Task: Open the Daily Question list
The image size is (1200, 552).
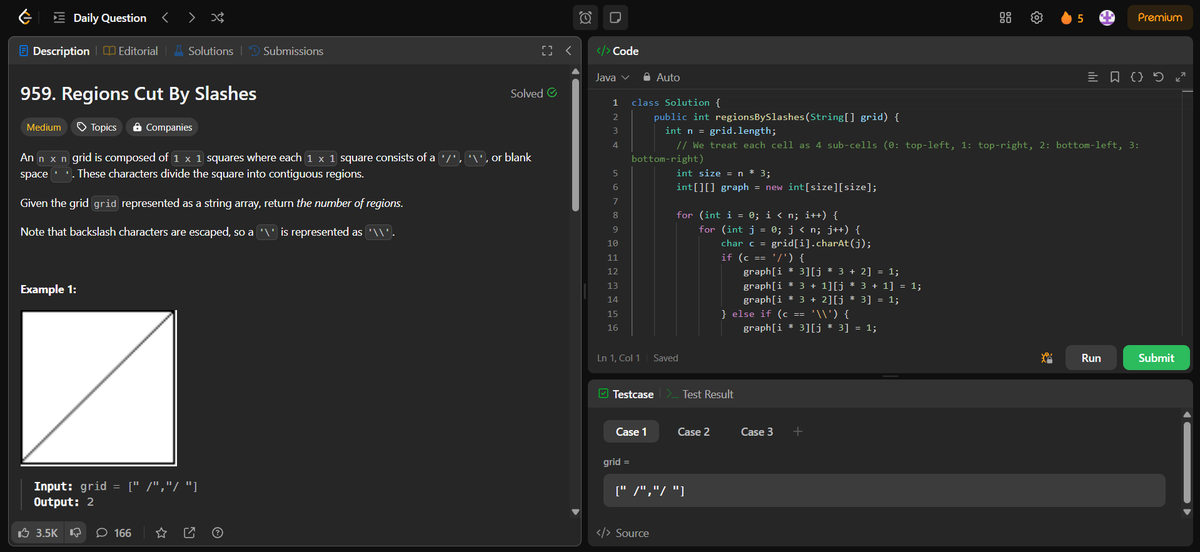Action: [99, 18]
